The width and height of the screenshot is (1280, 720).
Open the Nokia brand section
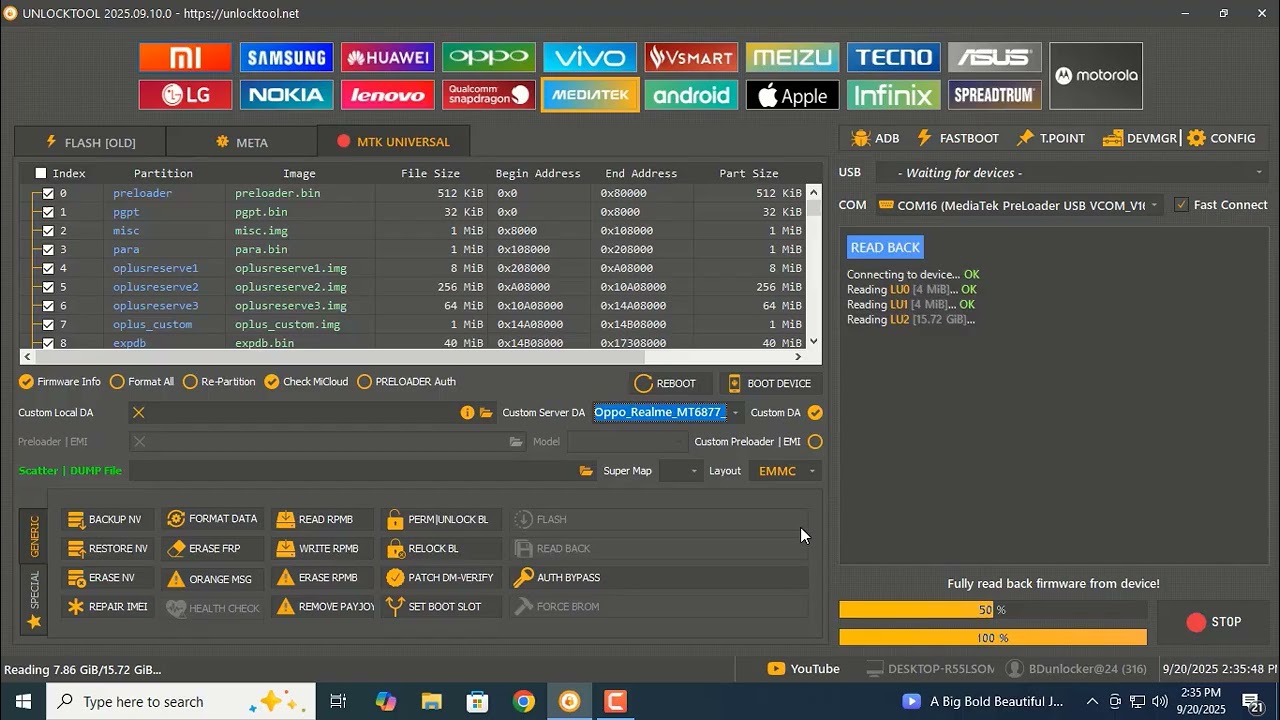(286, 95)
